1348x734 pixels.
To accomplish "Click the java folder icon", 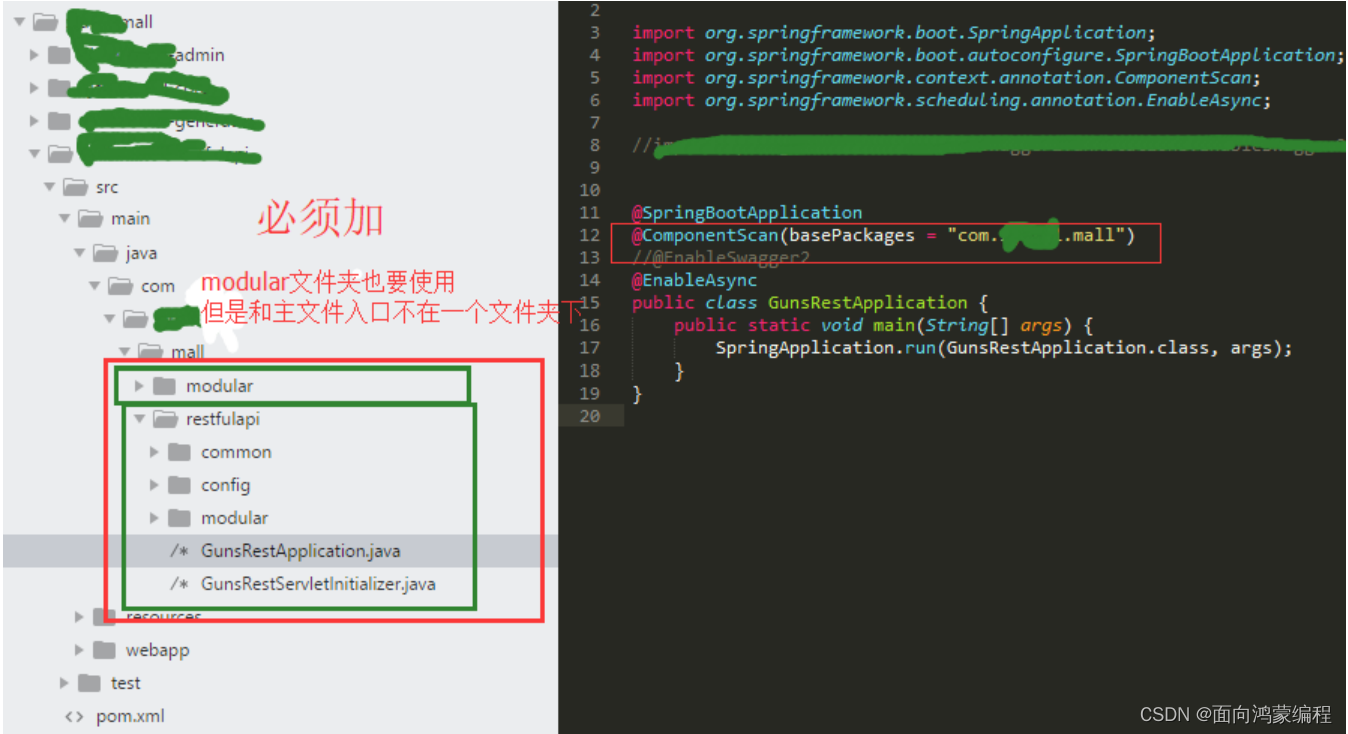I will point(105,252).
